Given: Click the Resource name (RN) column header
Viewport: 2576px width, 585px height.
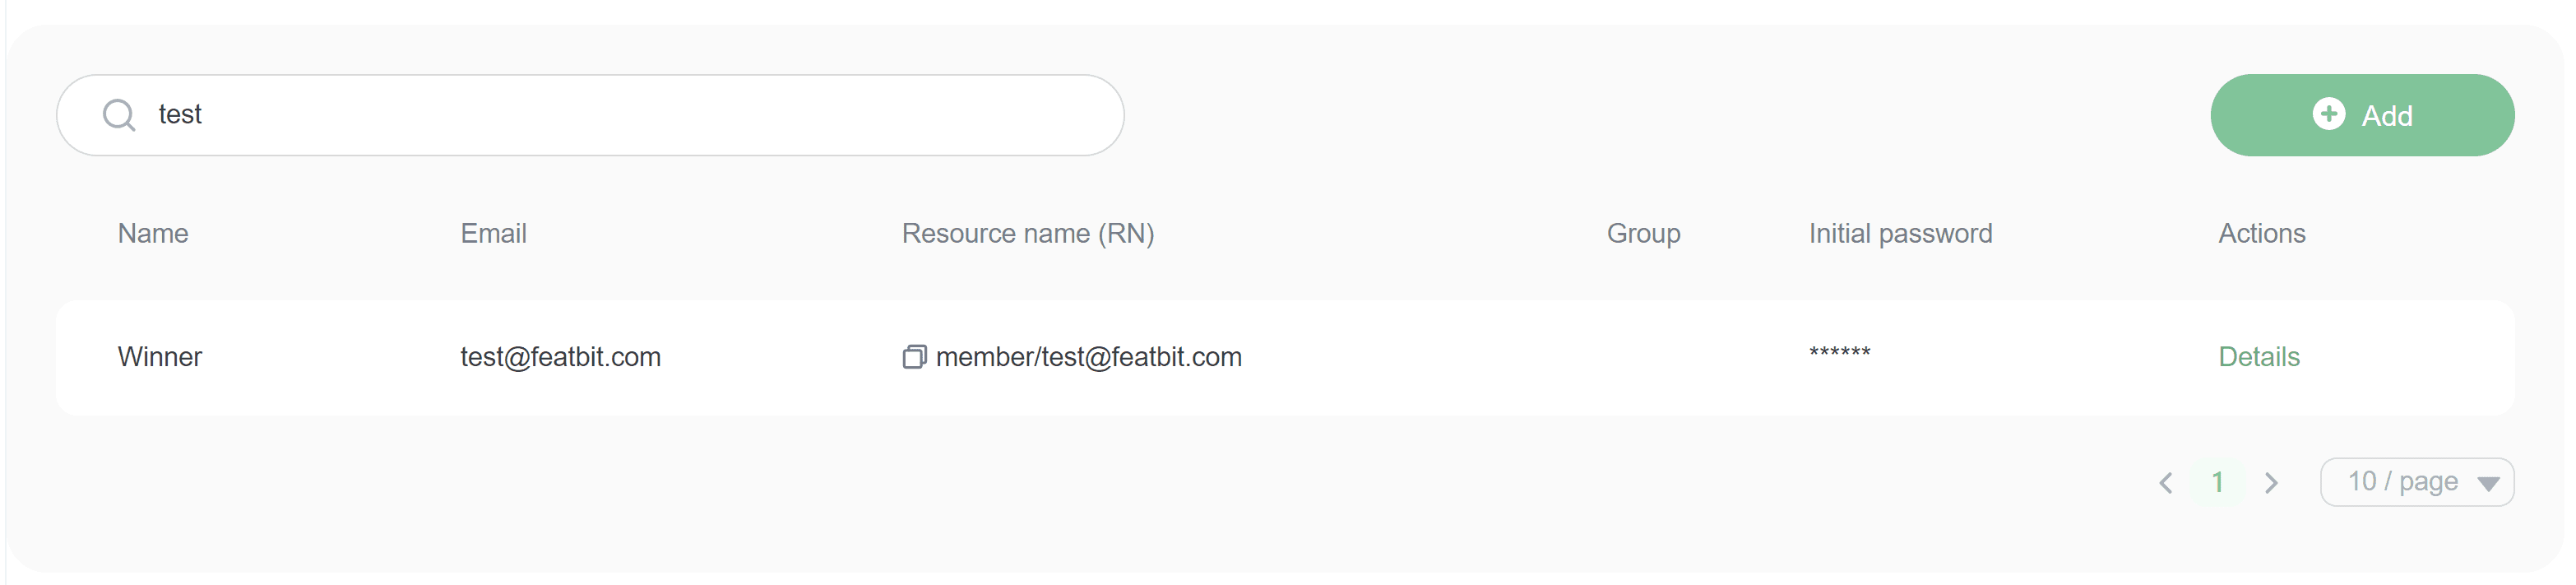Looking at the screenshot, I should (x=1028, y=233).
